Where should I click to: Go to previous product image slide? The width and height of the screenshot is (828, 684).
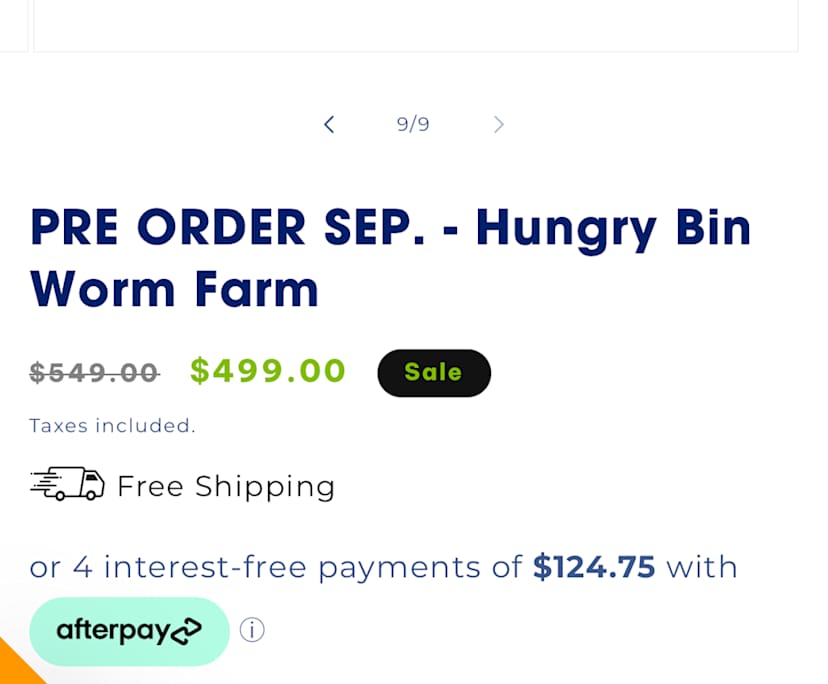pos(329,124)
